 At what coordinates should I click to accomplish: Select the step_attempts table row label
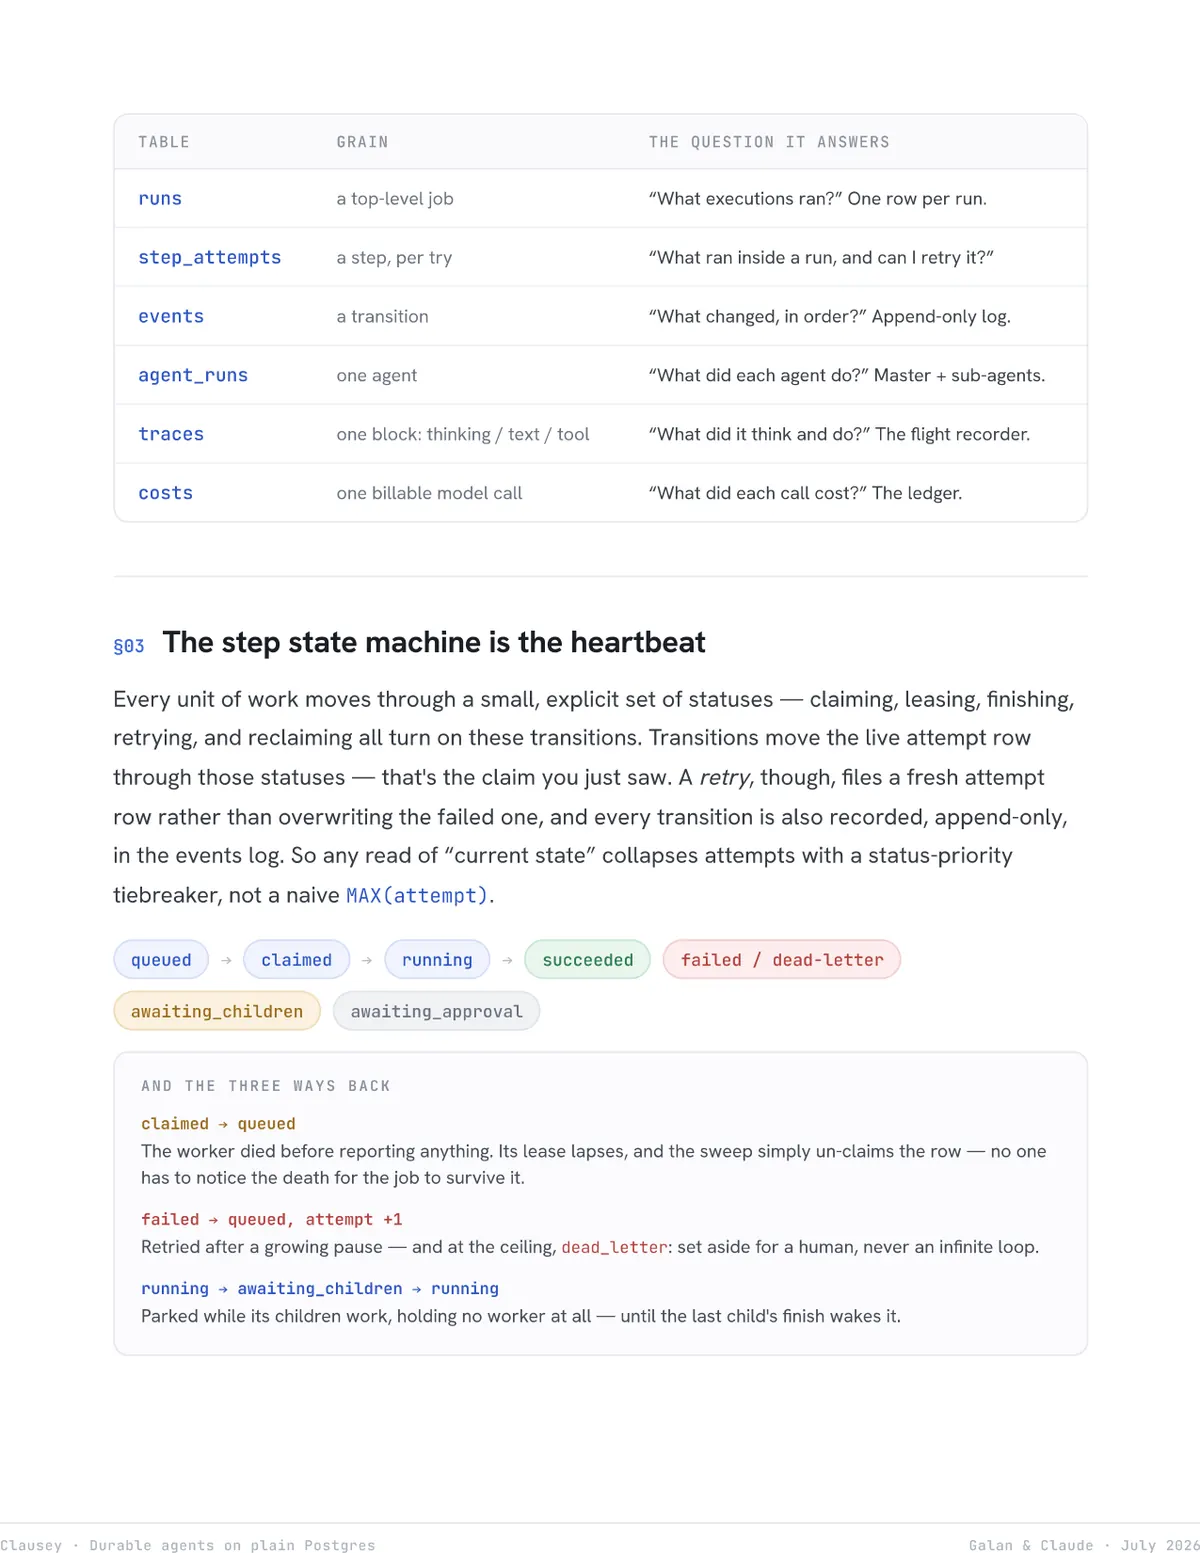click(x=210, y=258)
